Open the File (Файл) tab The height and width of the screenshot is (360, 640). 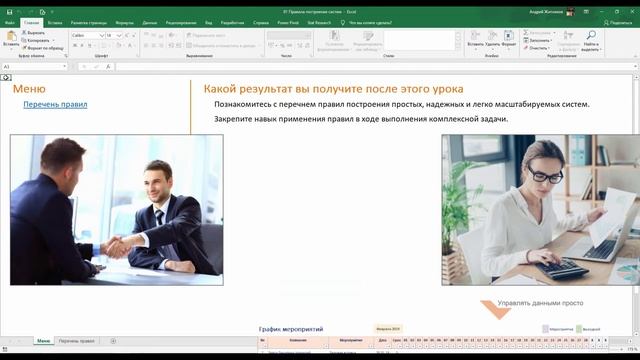tap(10, 23)
